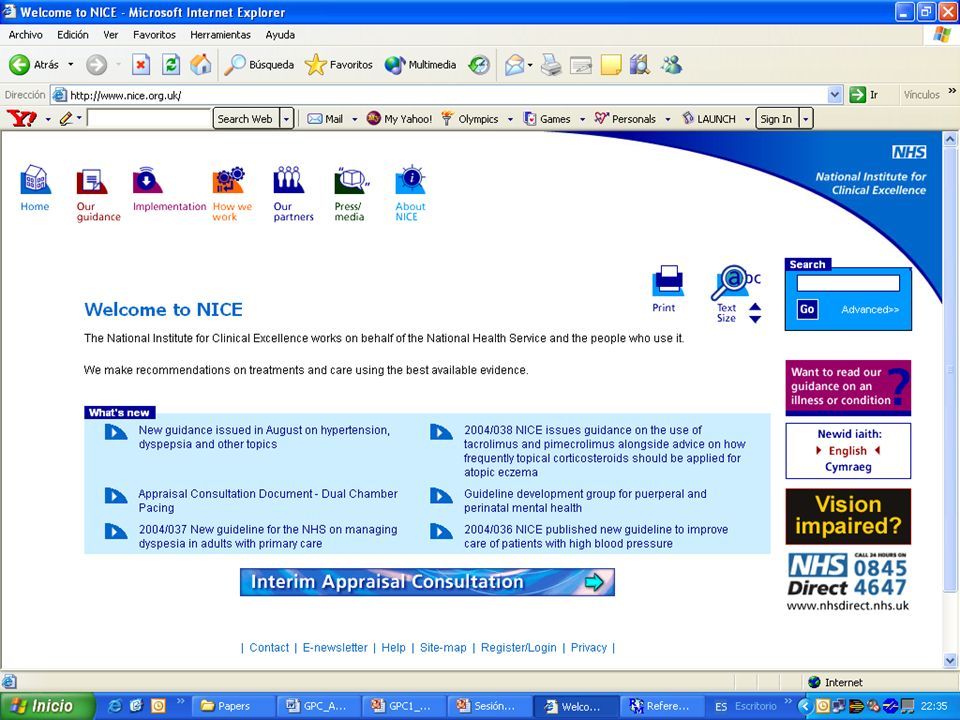Click the Print printer icon on page
The height and width of the screenshot is (720, 960).
click(667, 281)
